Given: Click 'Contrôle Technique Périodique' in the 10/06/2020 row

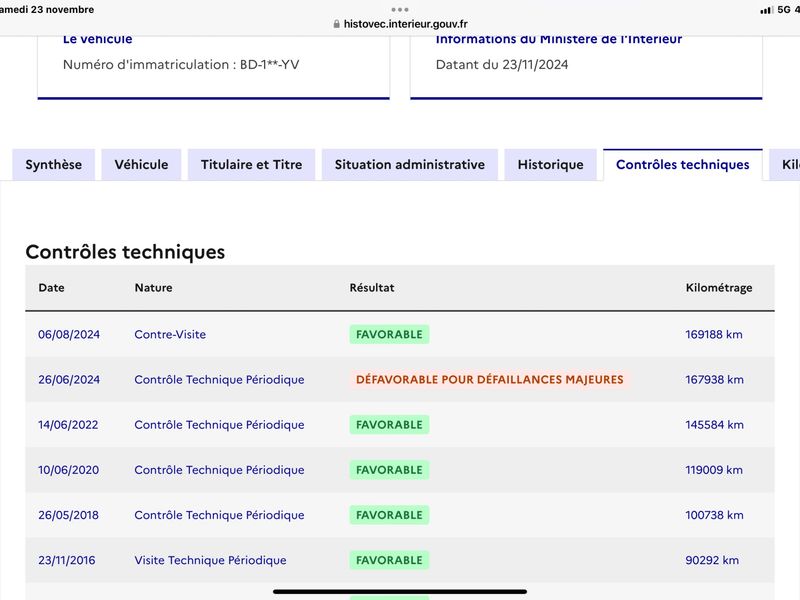Looking at the screenshot, I should click(219, 470).
